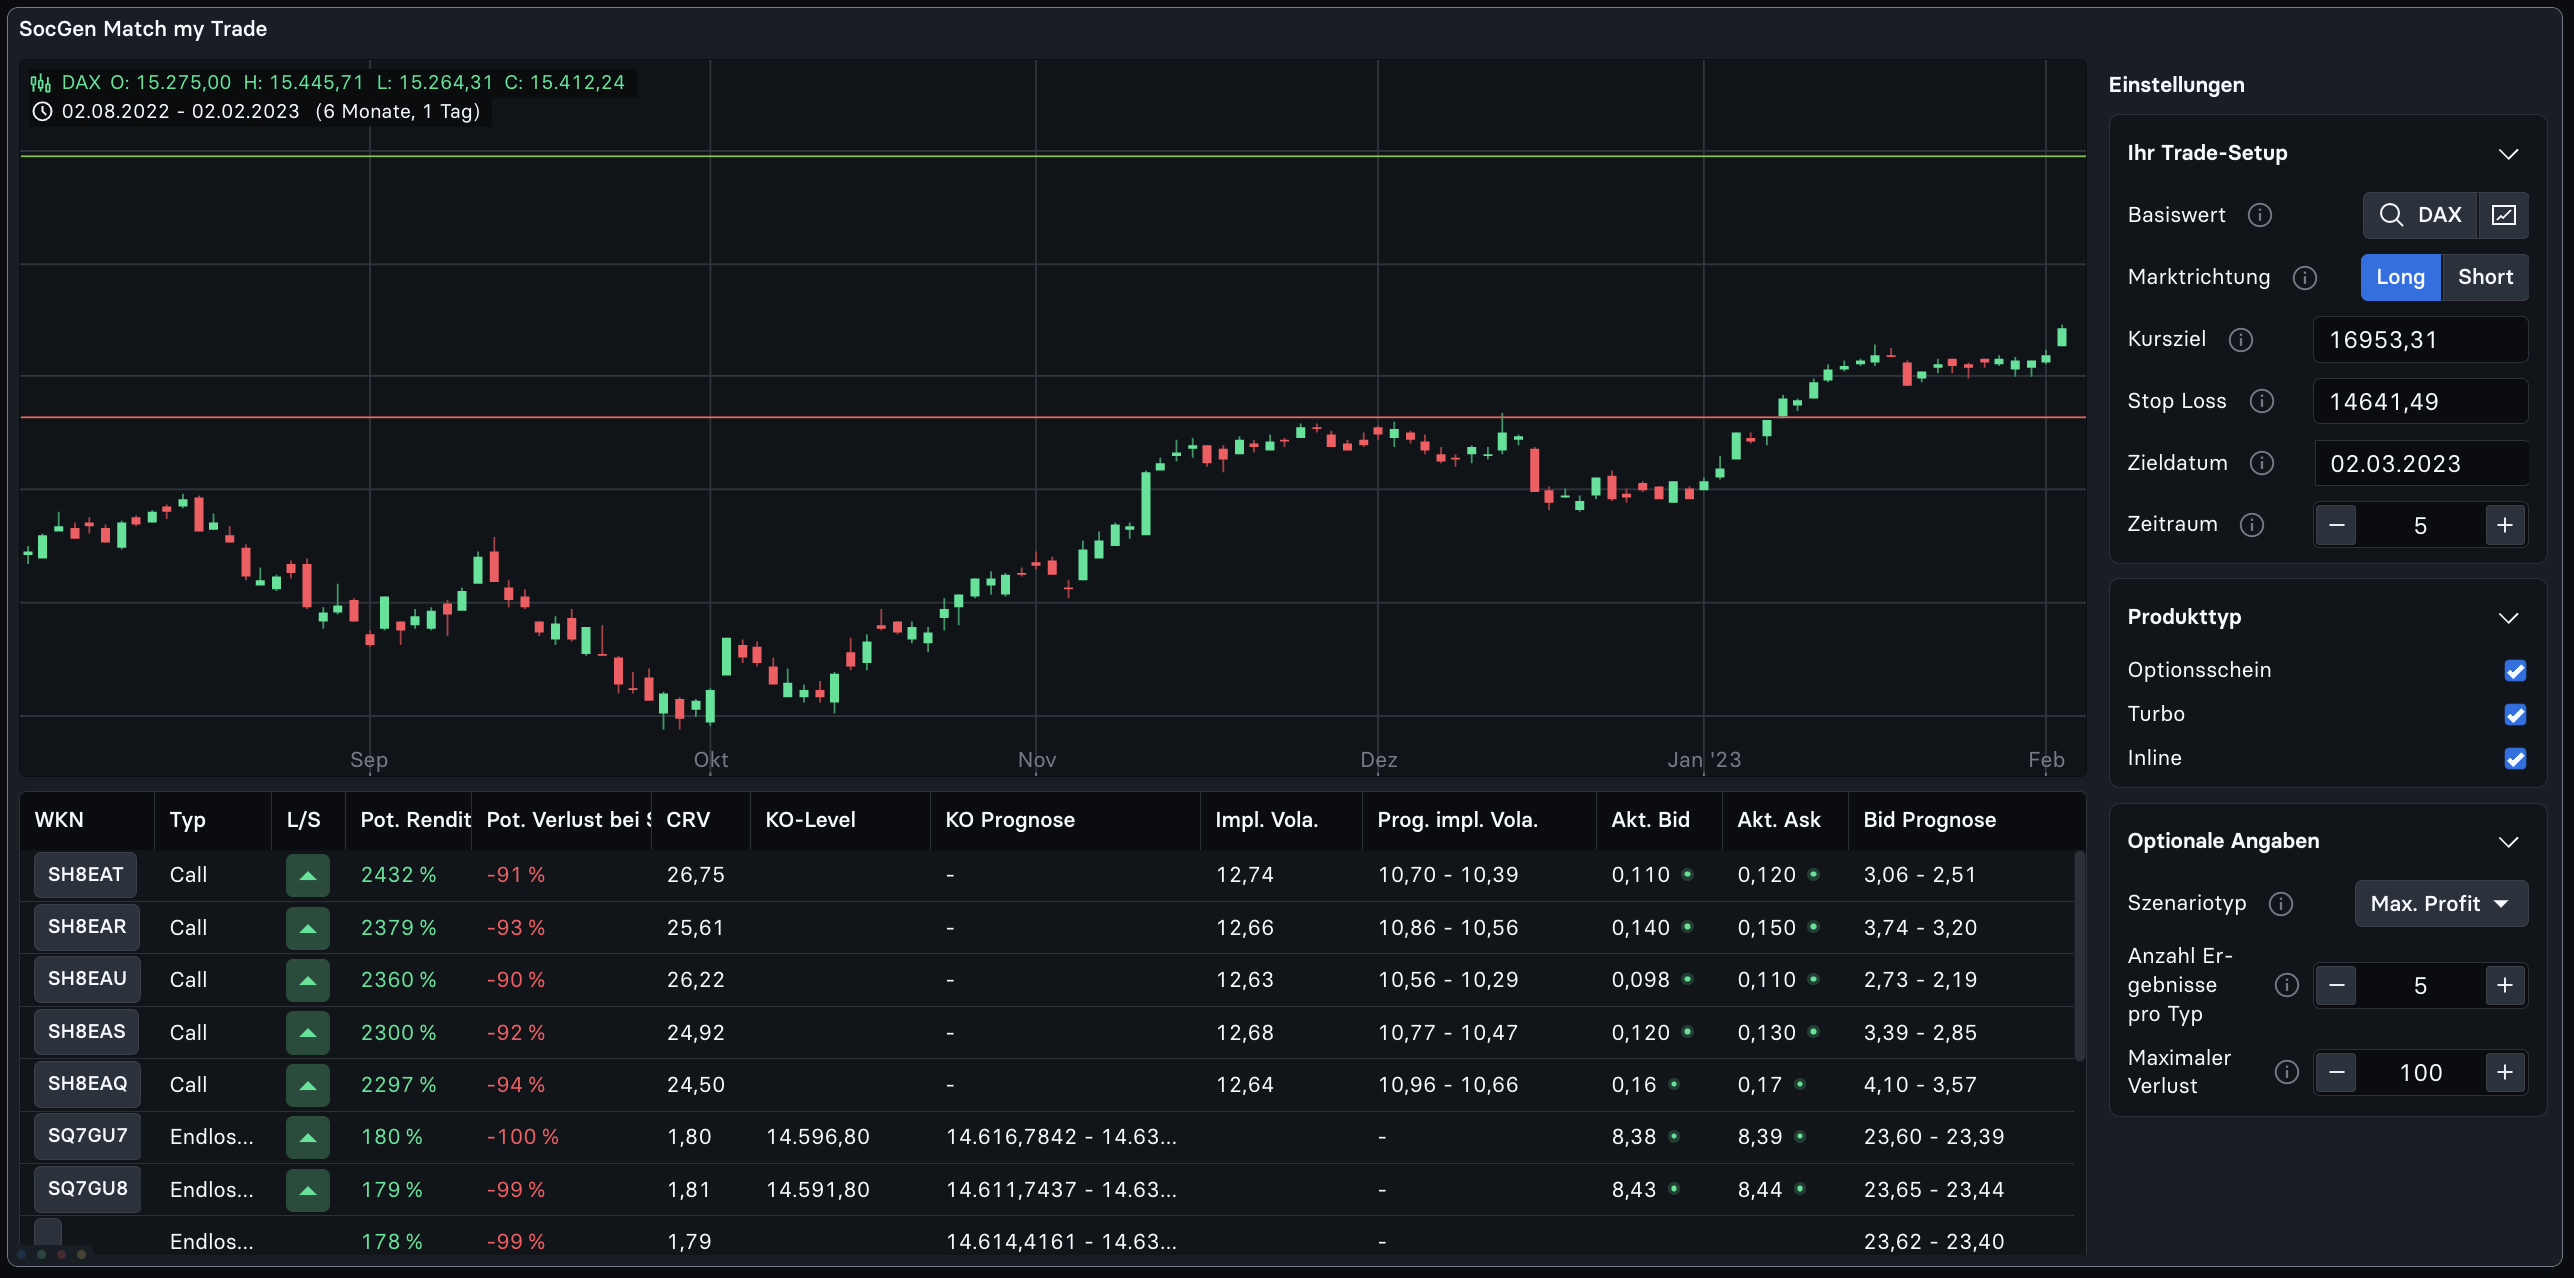The width and height of the screenshot is (2574, 1278).
Task: Decrease Anzahl Ergebnisse pro Typ with minus
Action: [2336, 986]
